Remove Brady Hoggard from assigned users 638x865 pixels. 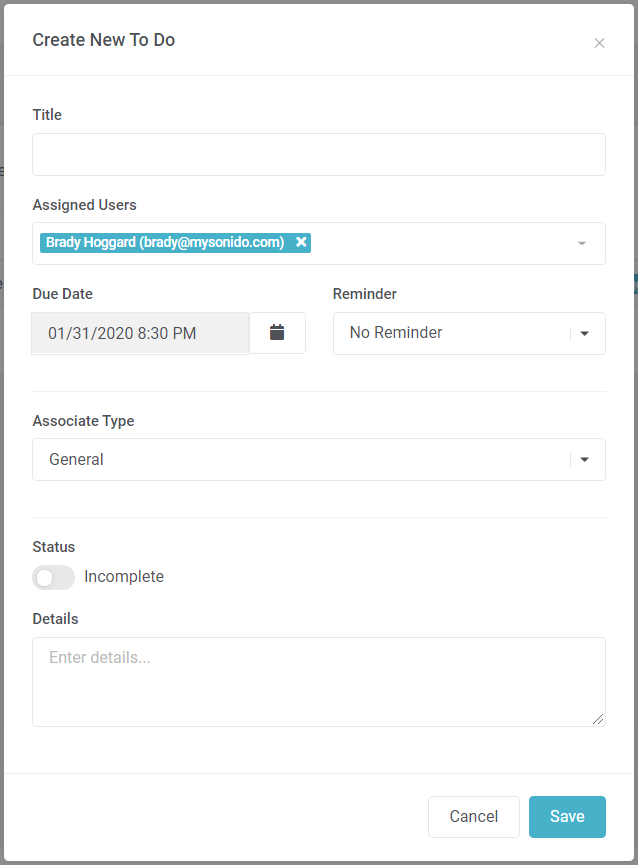pos(301,242)
